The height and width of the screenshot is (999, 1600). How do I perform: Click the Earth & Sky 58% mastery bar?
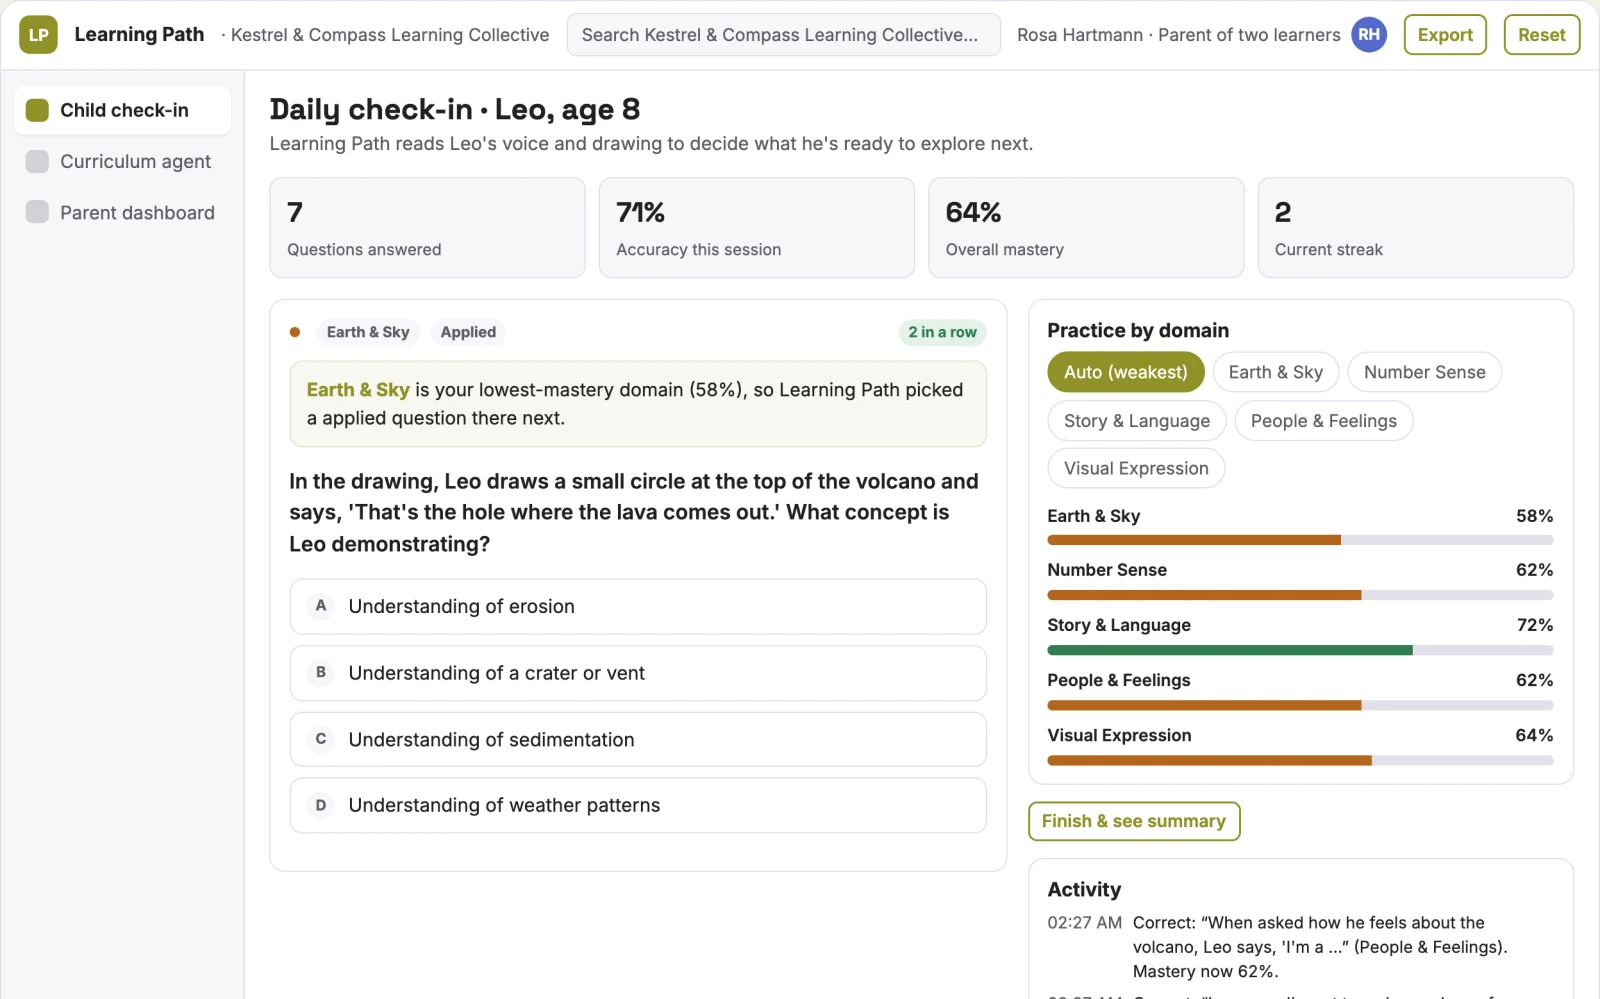click(1300, 540)
